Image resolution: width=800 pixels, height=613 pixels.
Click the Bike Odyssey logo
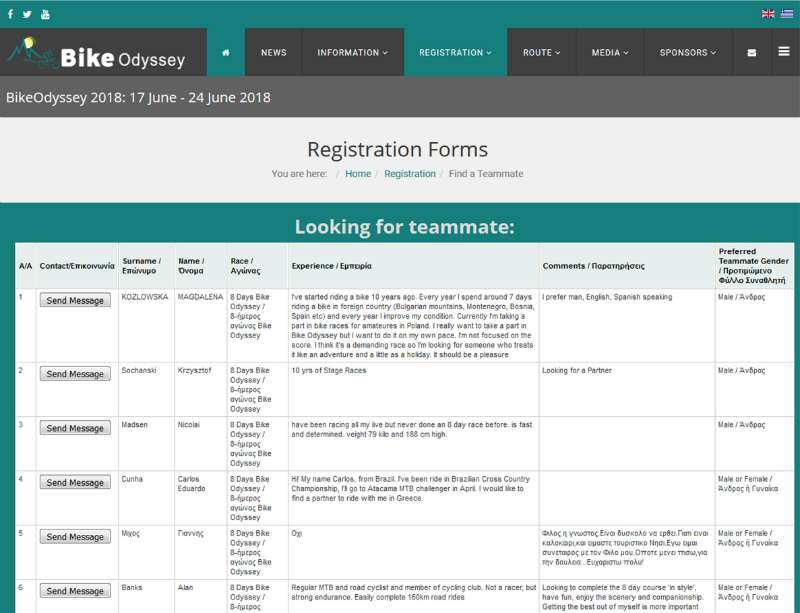coord(96,54)
